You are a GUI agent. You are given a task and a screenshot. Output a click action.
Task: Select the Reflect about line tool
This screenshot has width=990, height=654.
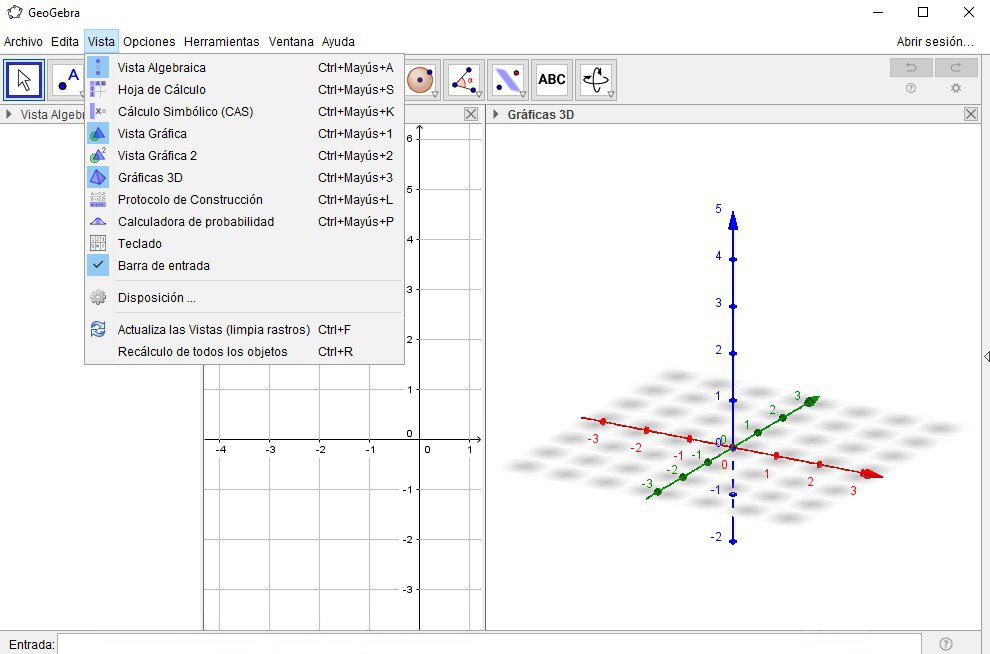tap(508, 80)
